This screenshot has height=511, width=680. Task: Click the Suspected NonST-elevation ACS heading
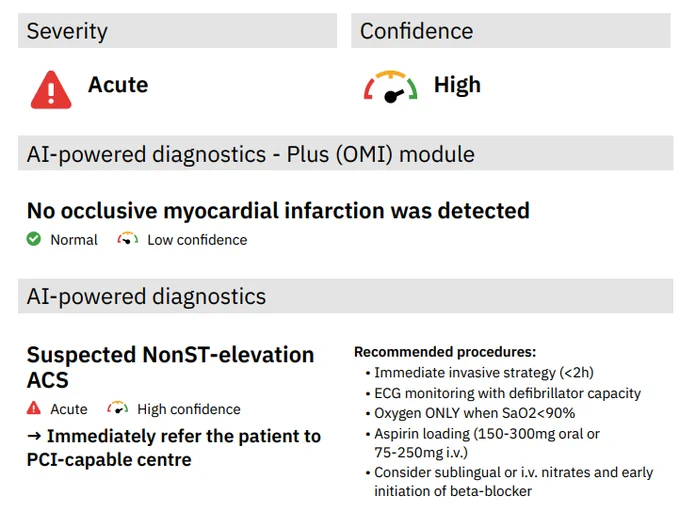tap(170, 367)
